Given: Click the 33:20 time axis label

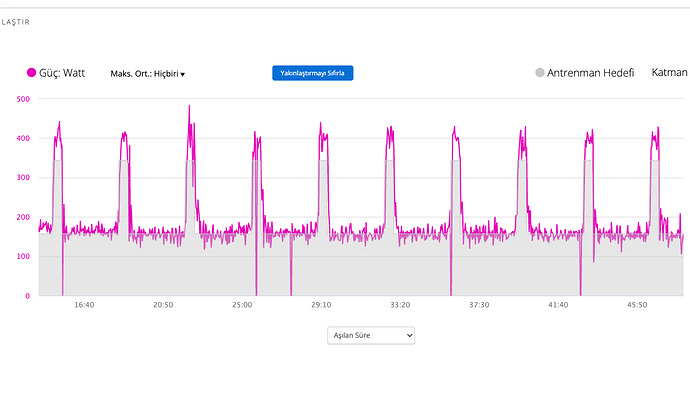Looking at the screenshot, I should point(400,305).
